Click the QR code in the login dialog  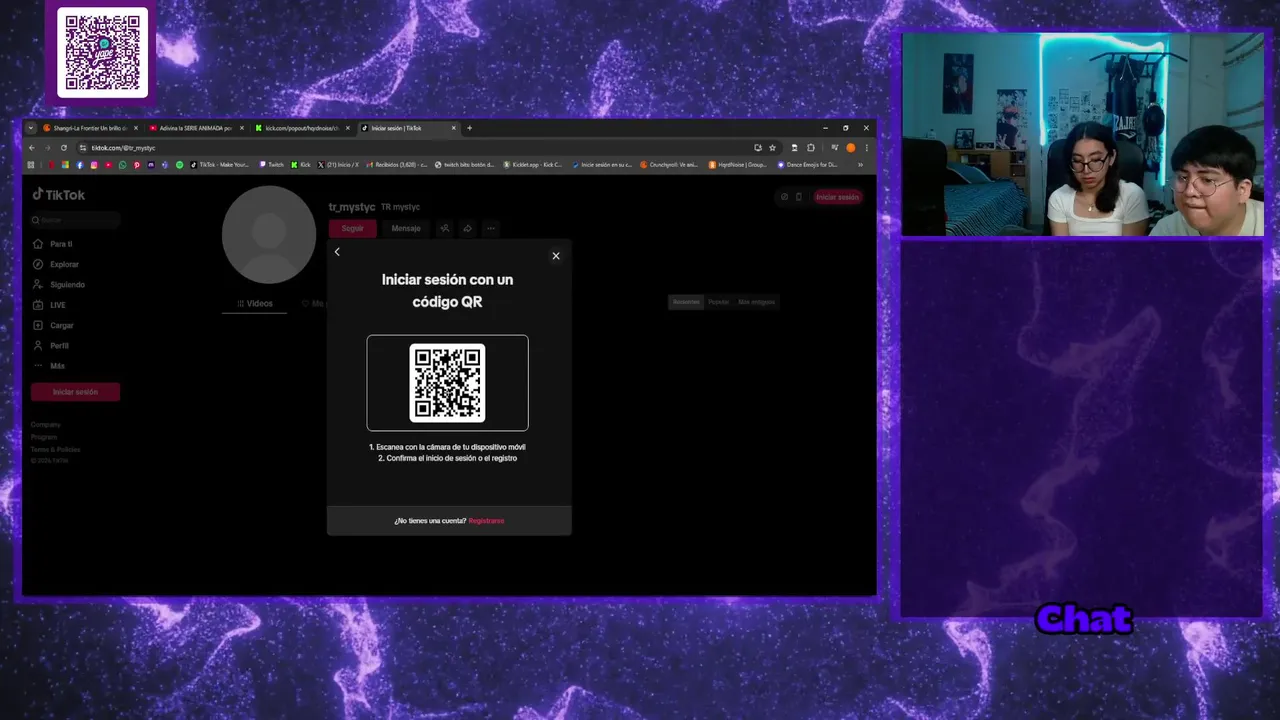tap(447, 383)
